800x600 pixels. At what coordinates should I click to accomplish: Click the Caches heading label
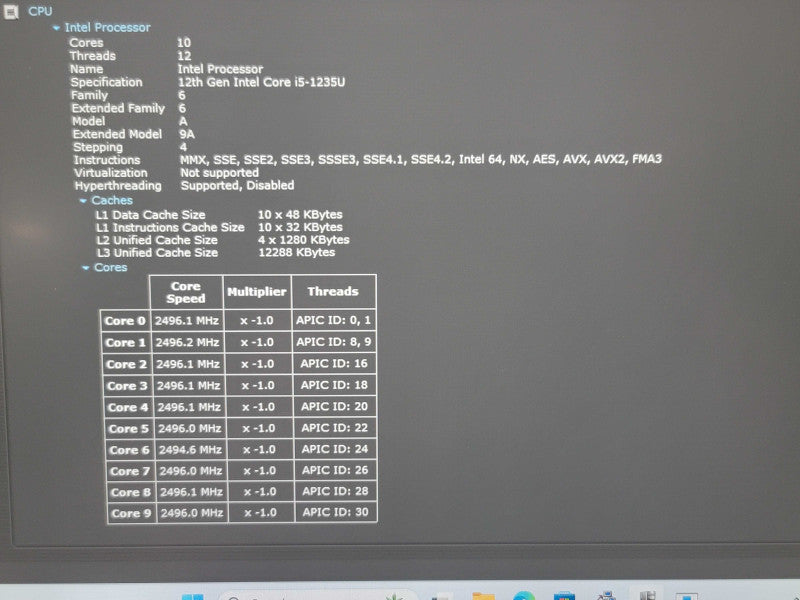[x=112, y=201]
